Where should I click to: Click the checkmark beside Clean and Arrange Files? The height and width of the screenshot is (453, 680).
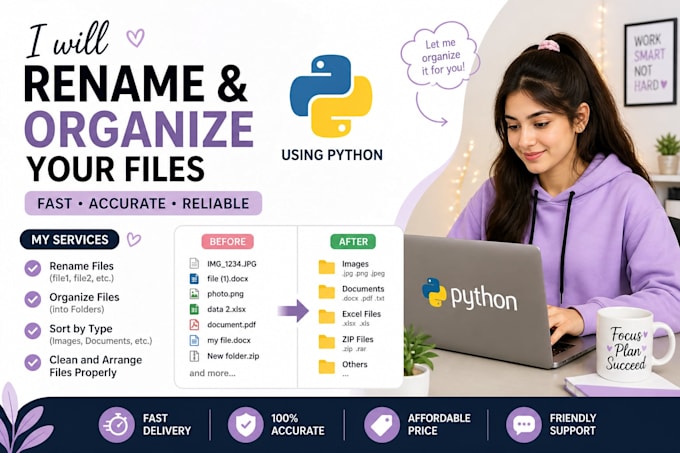[x=33, y=362]
